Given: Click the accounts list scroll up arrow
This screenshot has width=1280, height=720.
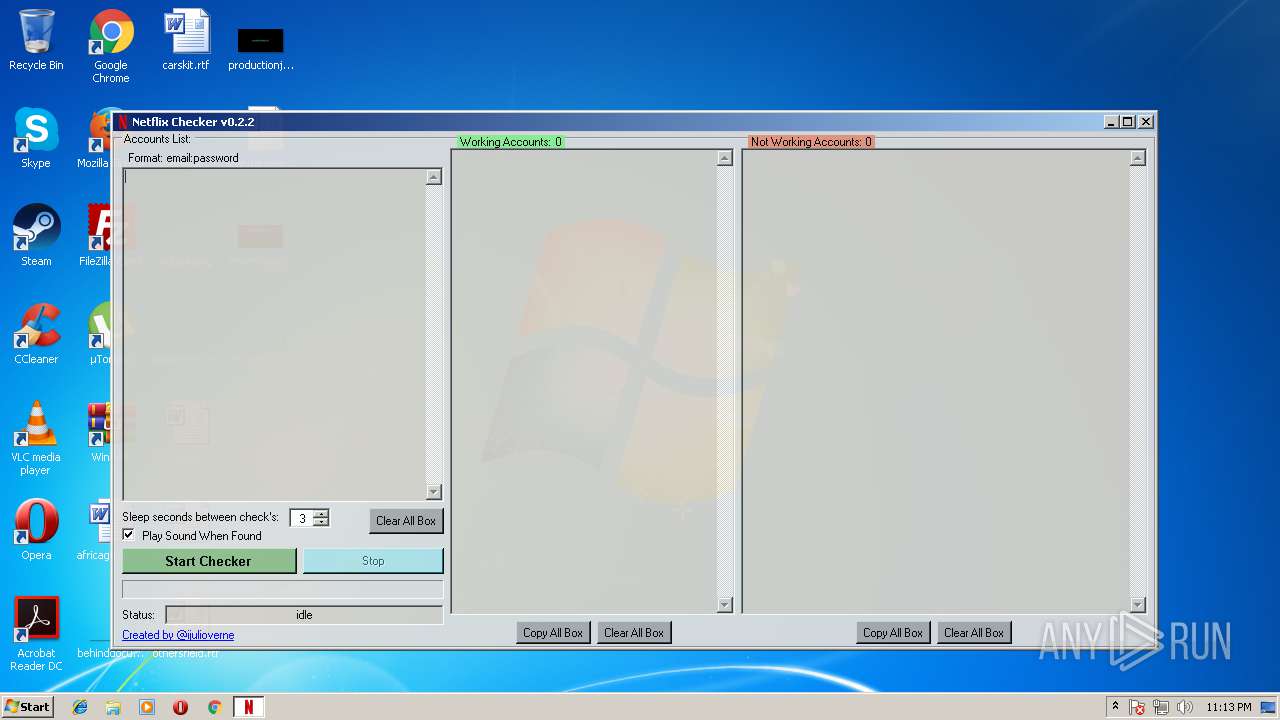Looking at the screenshot, I should tap(433, 177).
